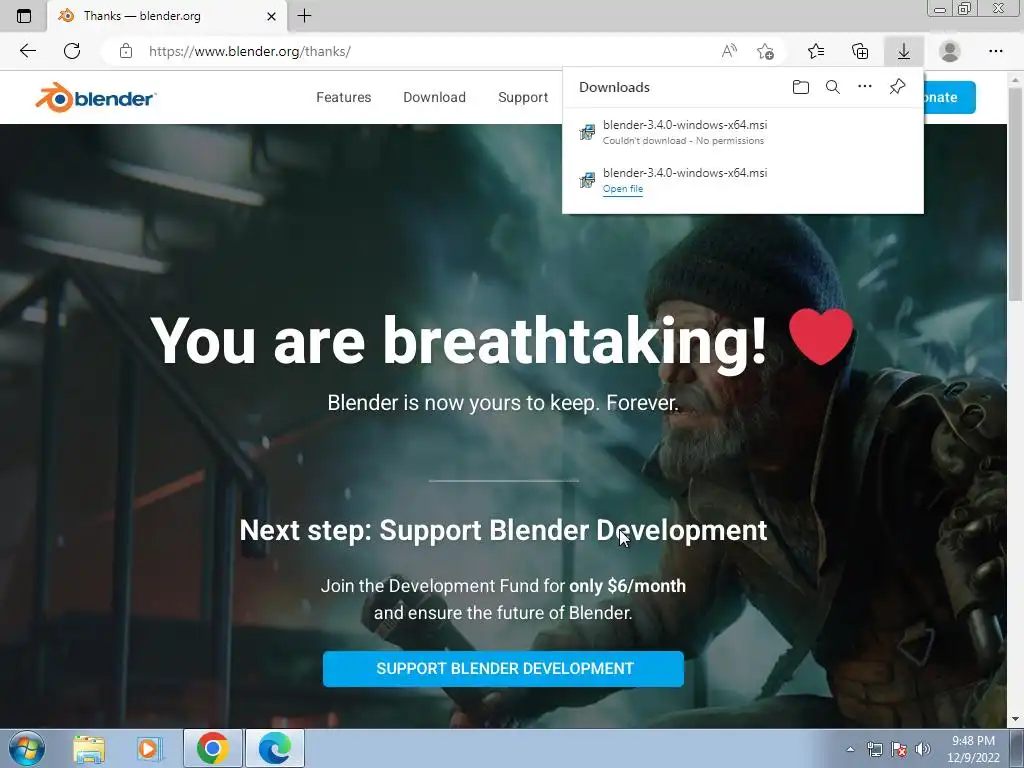This screenshot has height=768, width=1024.
Task: Click Microsoft Edge taskbar icon
Action: 275,748
